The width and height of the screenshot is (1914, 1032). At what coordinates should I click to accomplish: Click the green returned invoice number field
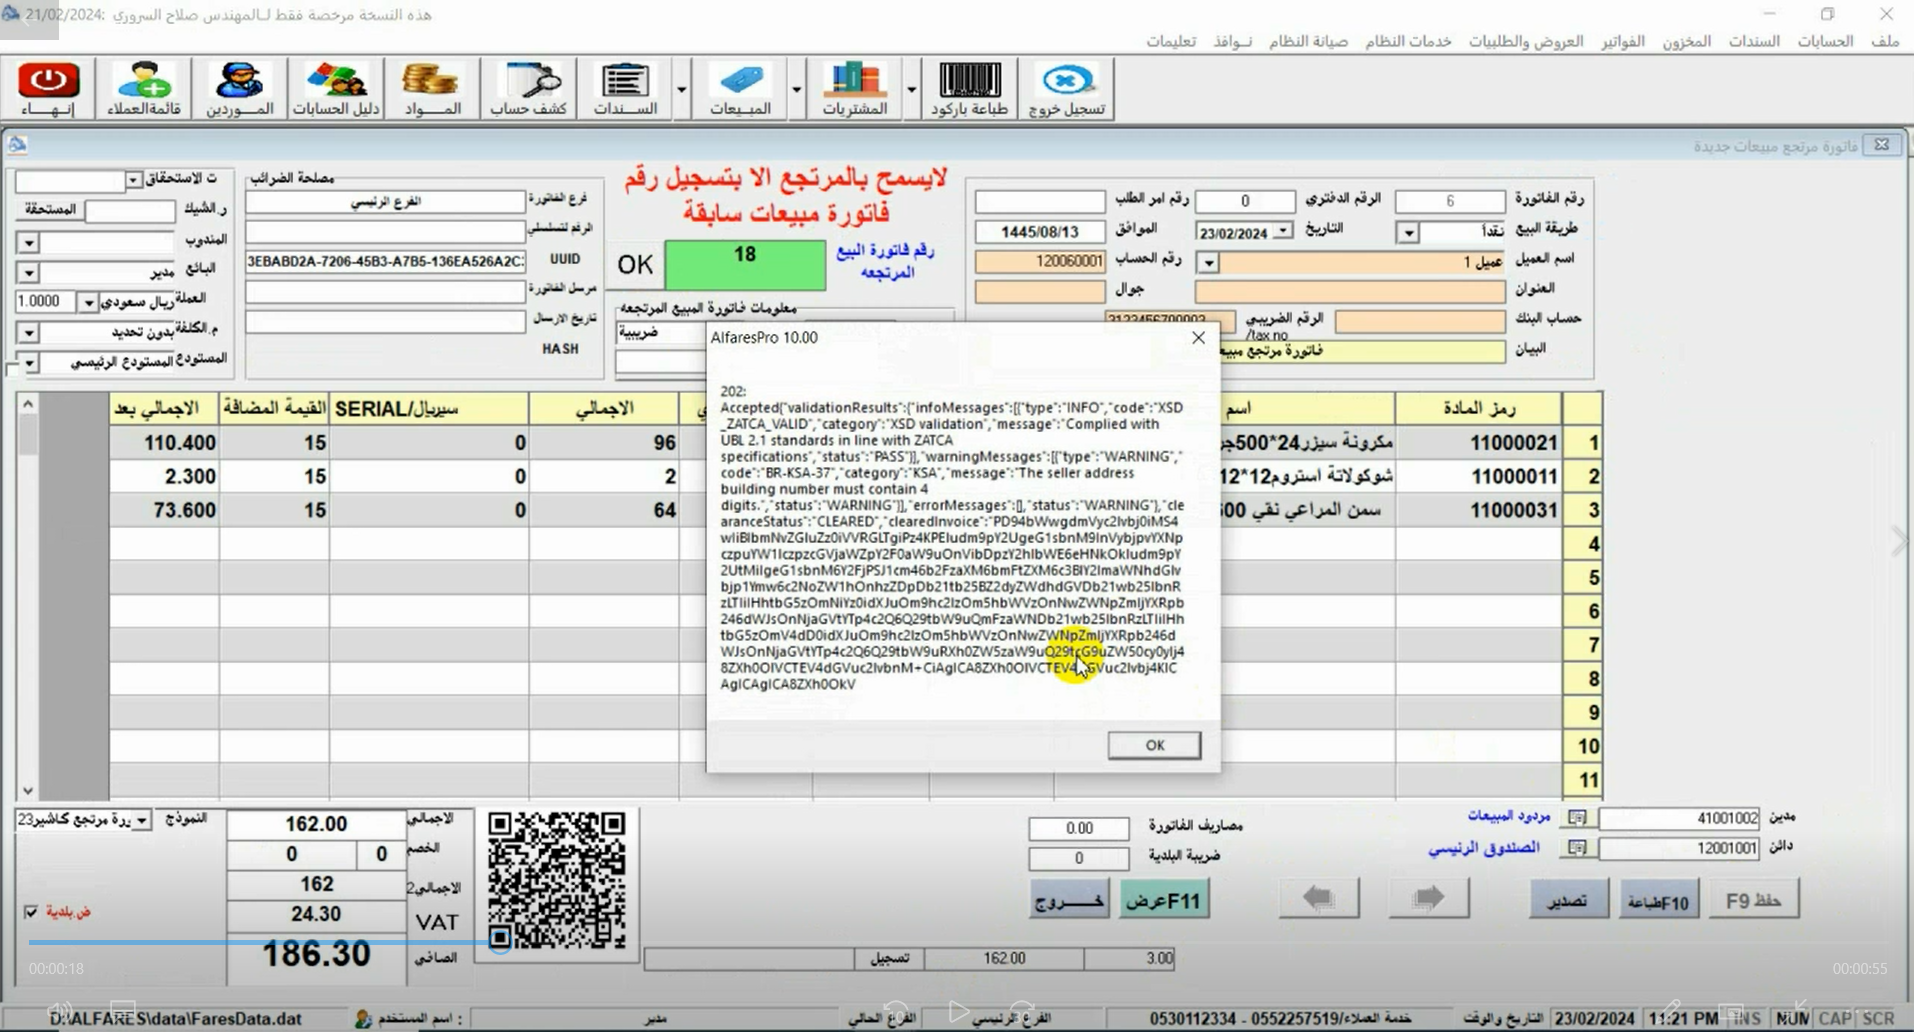[745, 265]
